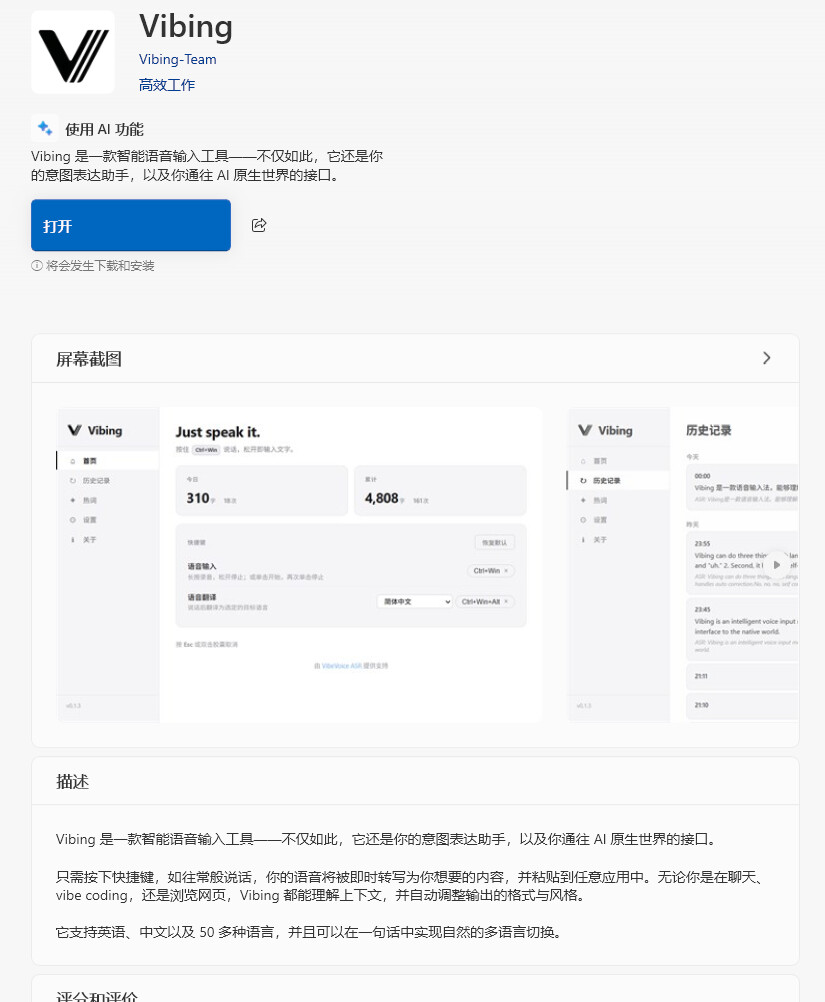Play the video on the second screenshot
This screenshot has width=825, height=1002.
(x=776, y=564)
